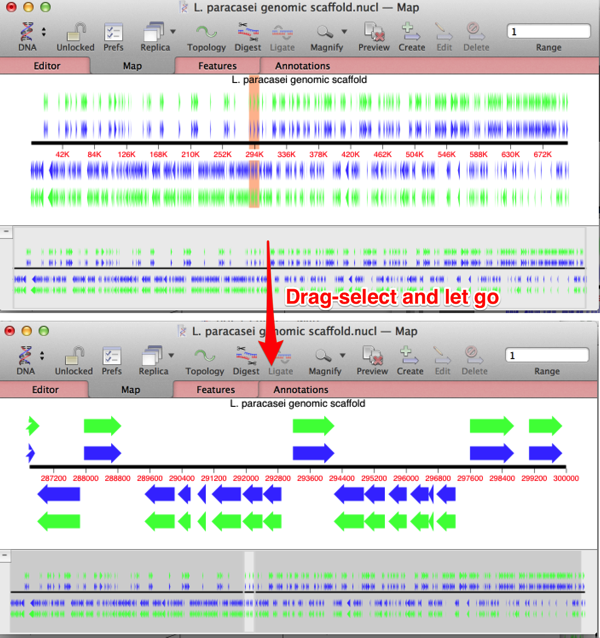This screenshot has height=638, width=600.
Task: Collapse the overview panel in the upper window
Action: pos(6,231)
